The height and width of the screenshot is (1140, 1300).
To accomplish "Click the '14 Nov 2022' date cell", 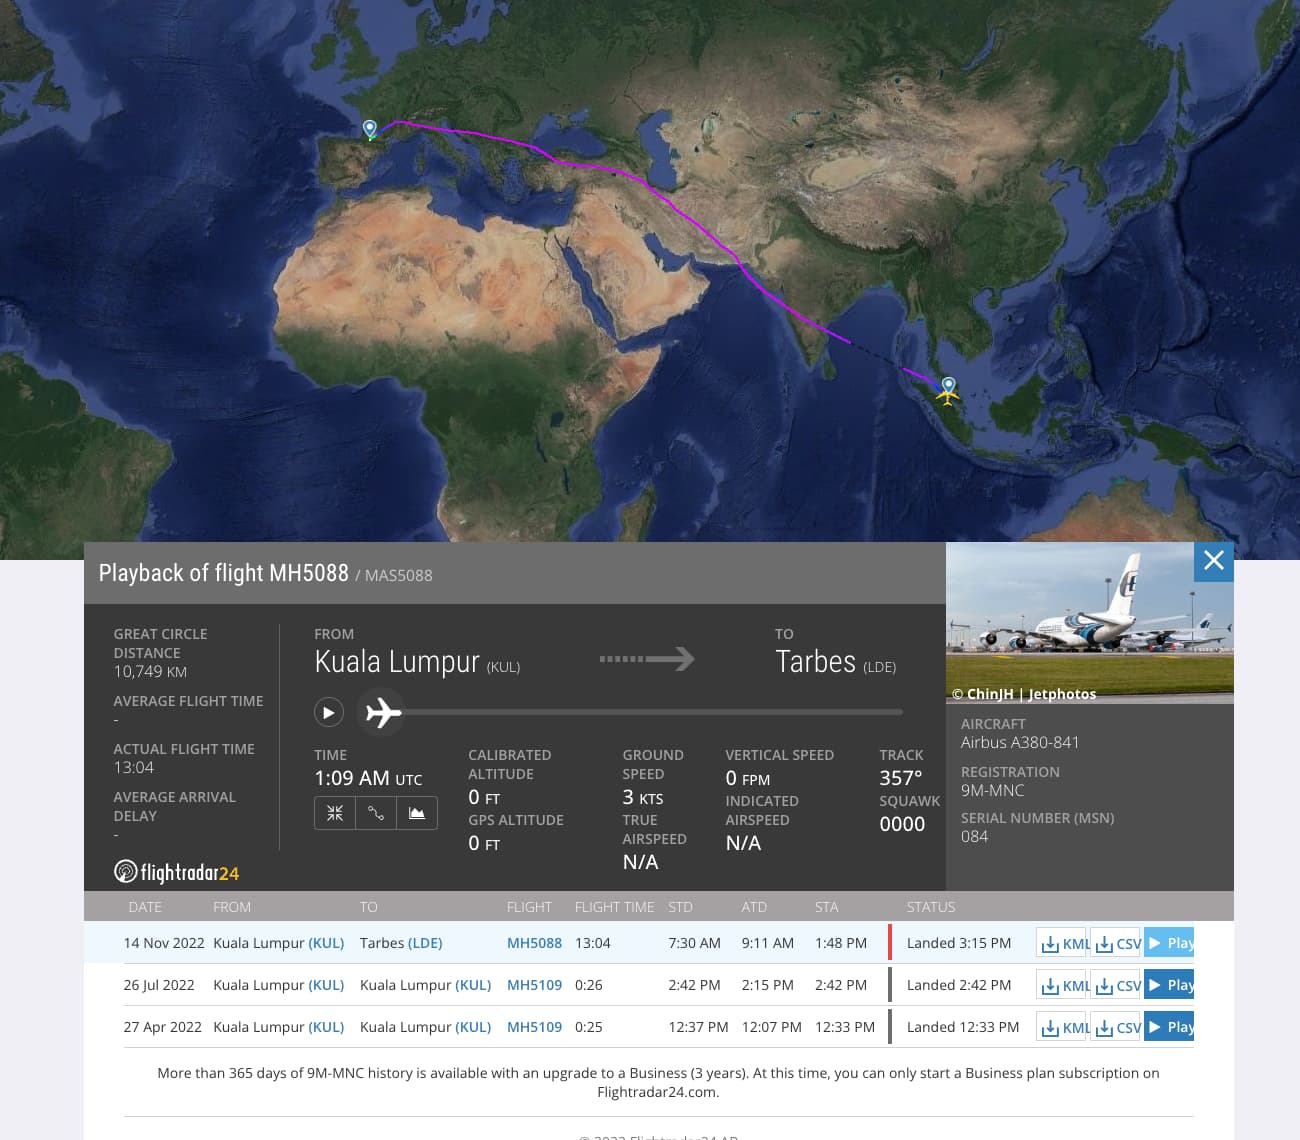I will (x=164, y=943).
